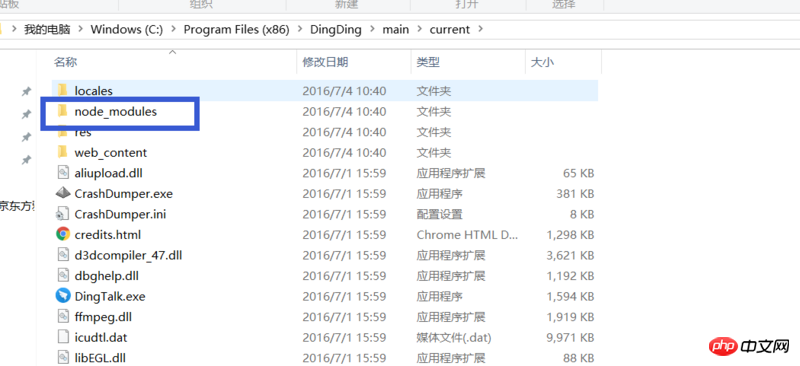The height and width of the screenshot is (366, 800).
Task: Go to DingDing in the breadcrumb
Action: (336, 30)
